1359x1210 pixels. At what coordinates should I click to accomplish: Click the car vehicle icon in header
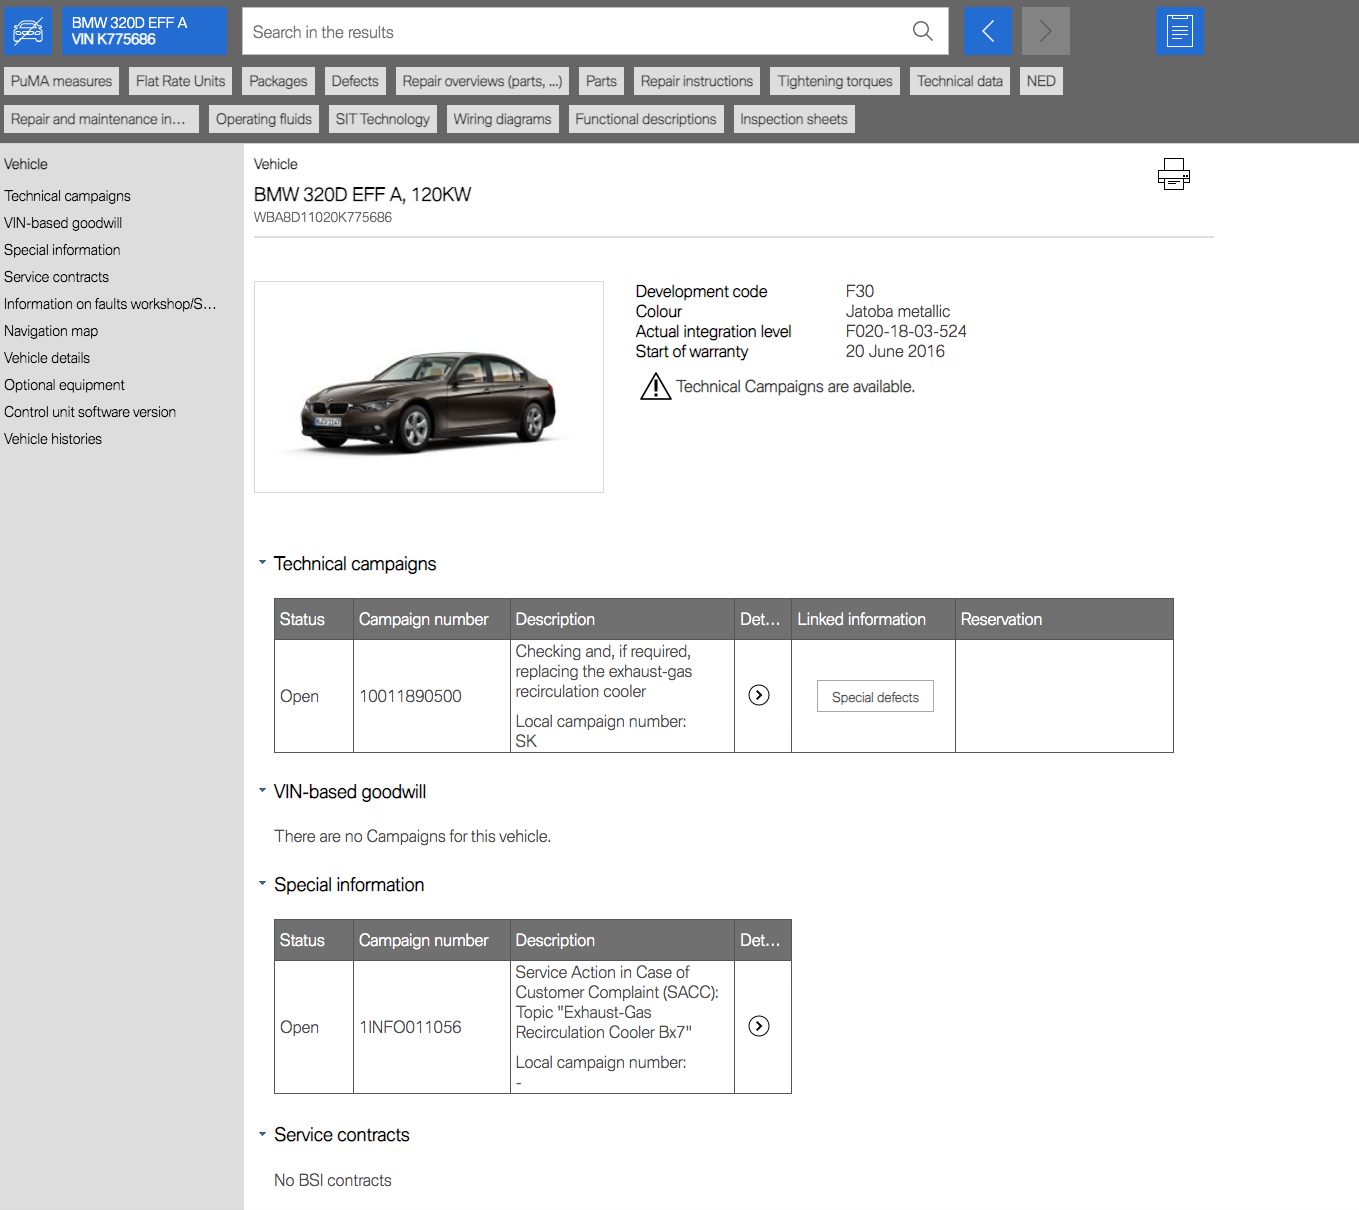(27, 31)
